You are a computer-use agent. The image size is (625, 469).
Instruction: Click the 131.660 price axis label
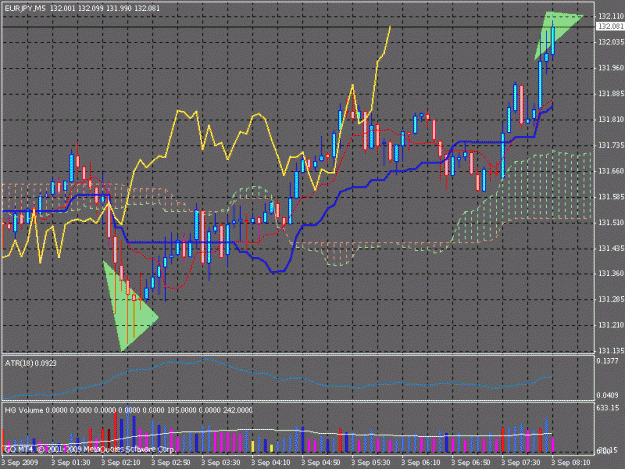pos(611,171)
